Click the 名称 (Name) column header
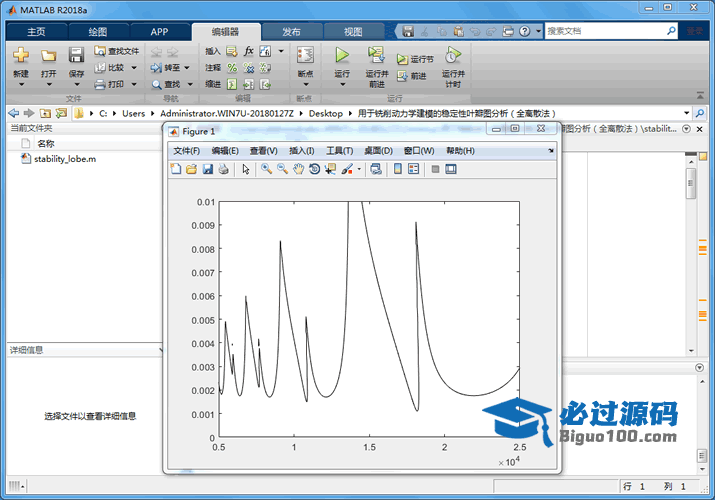This screenshot has width=715, height=500. click(x=46, y=144)
